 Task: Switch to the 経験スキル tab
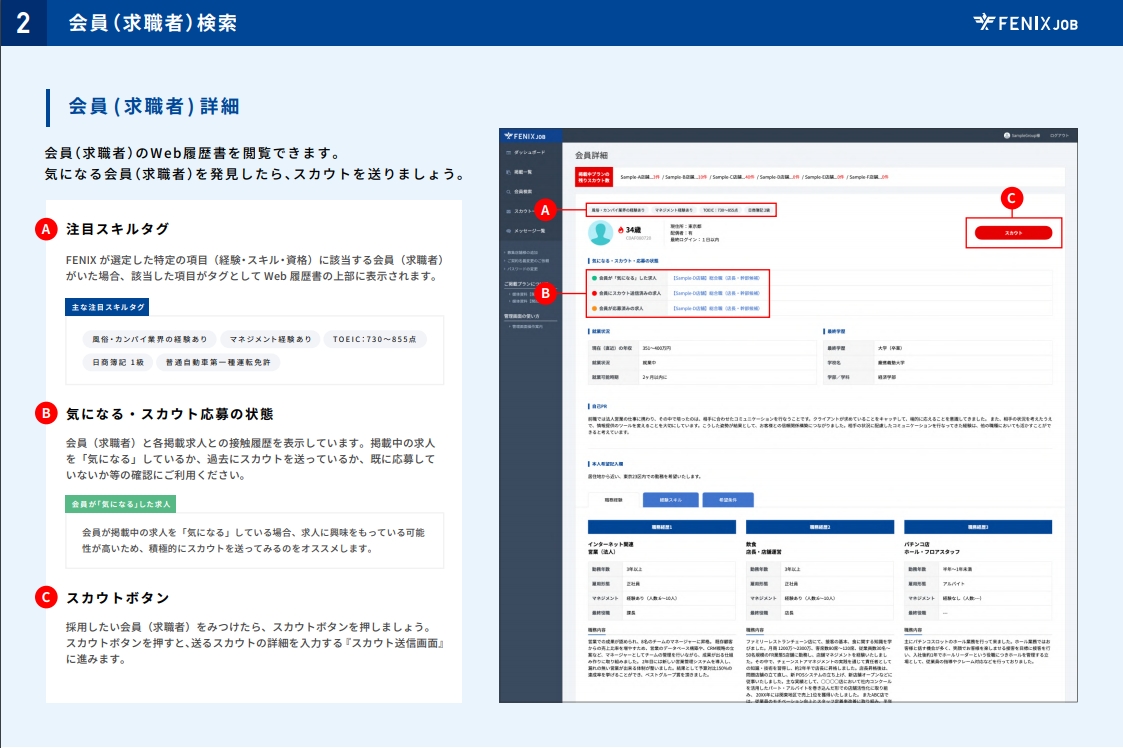[x=670, y=498]
